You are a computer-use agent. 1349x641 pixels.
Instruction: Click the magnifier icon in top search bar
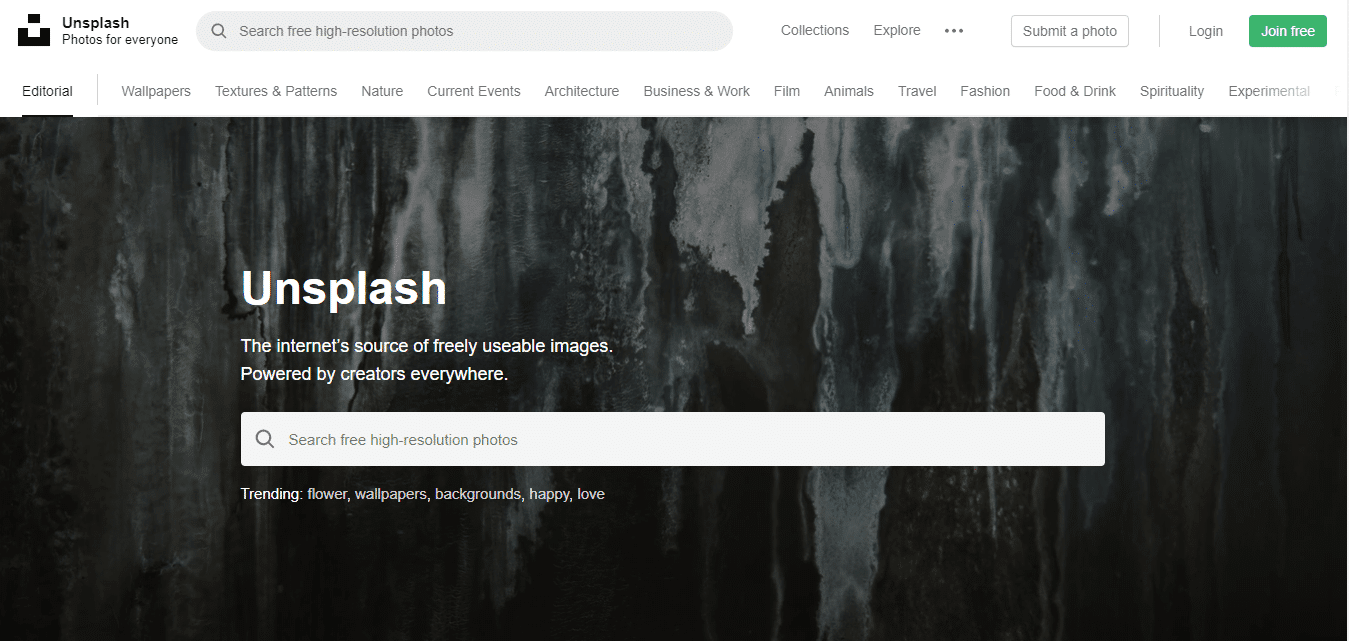pos(219,31)
